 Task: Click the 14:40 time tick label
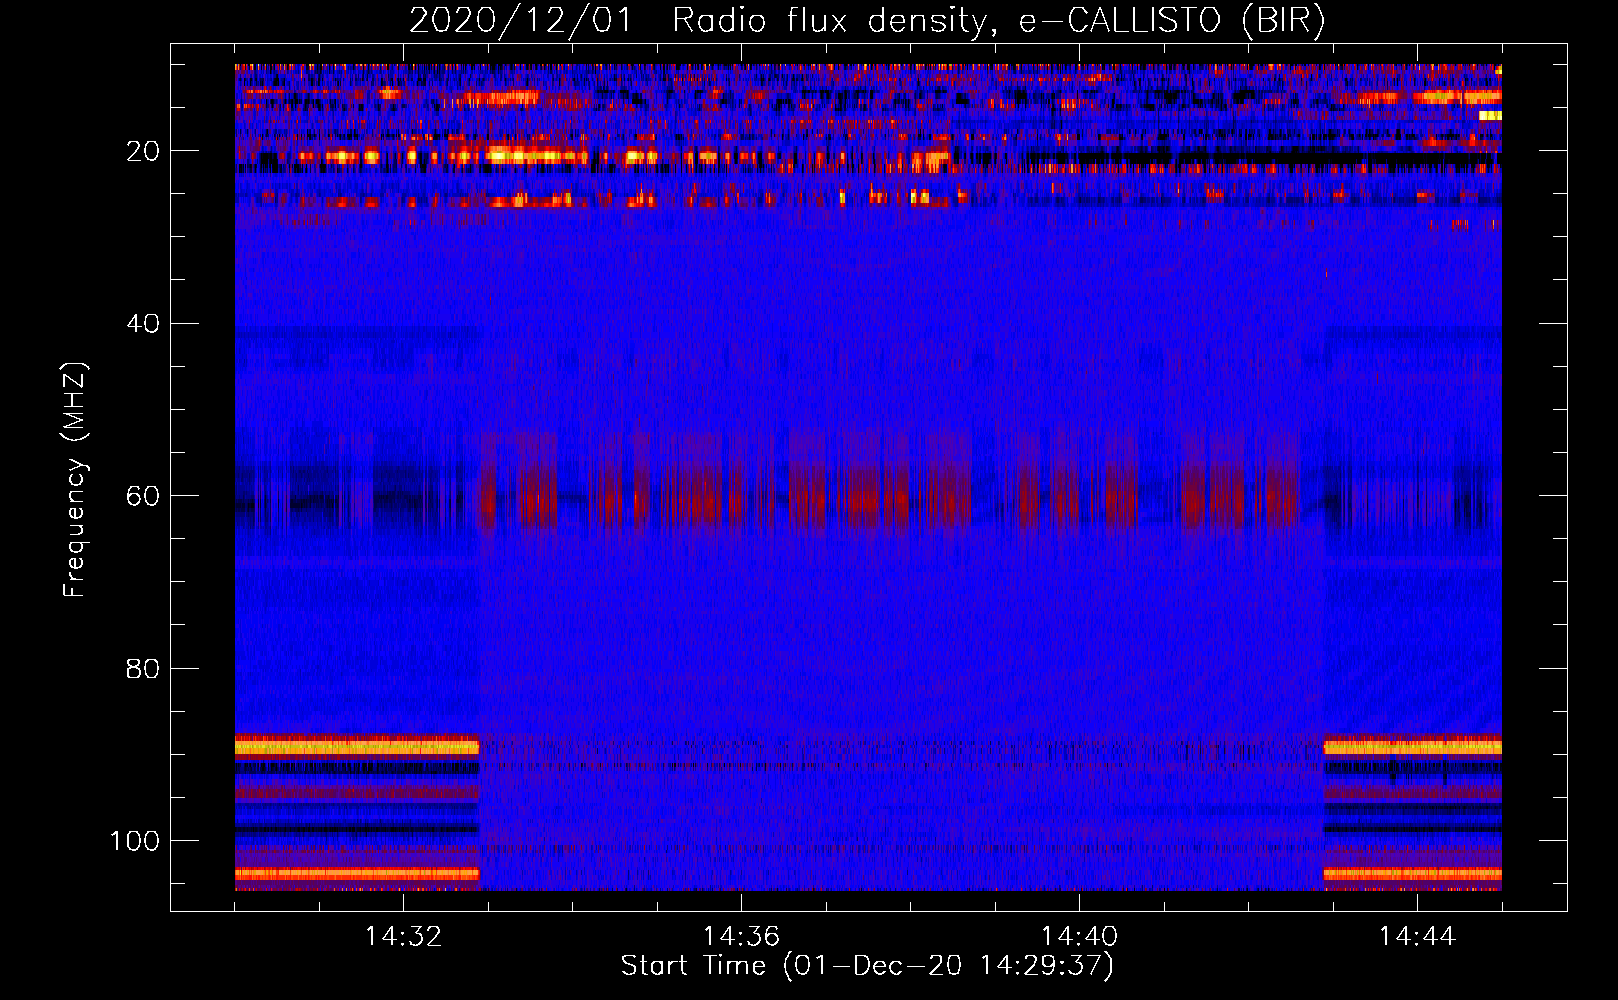tap(1079, 937)
